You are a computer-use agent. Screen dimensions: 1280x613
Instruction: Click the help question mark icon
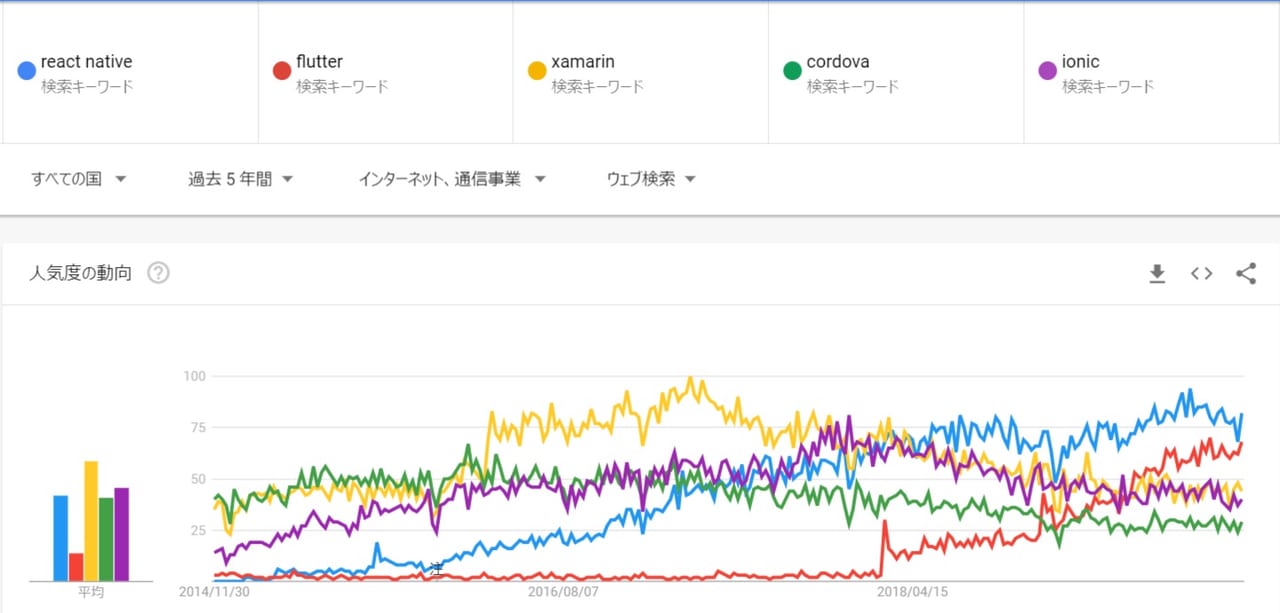pos(158,273)
